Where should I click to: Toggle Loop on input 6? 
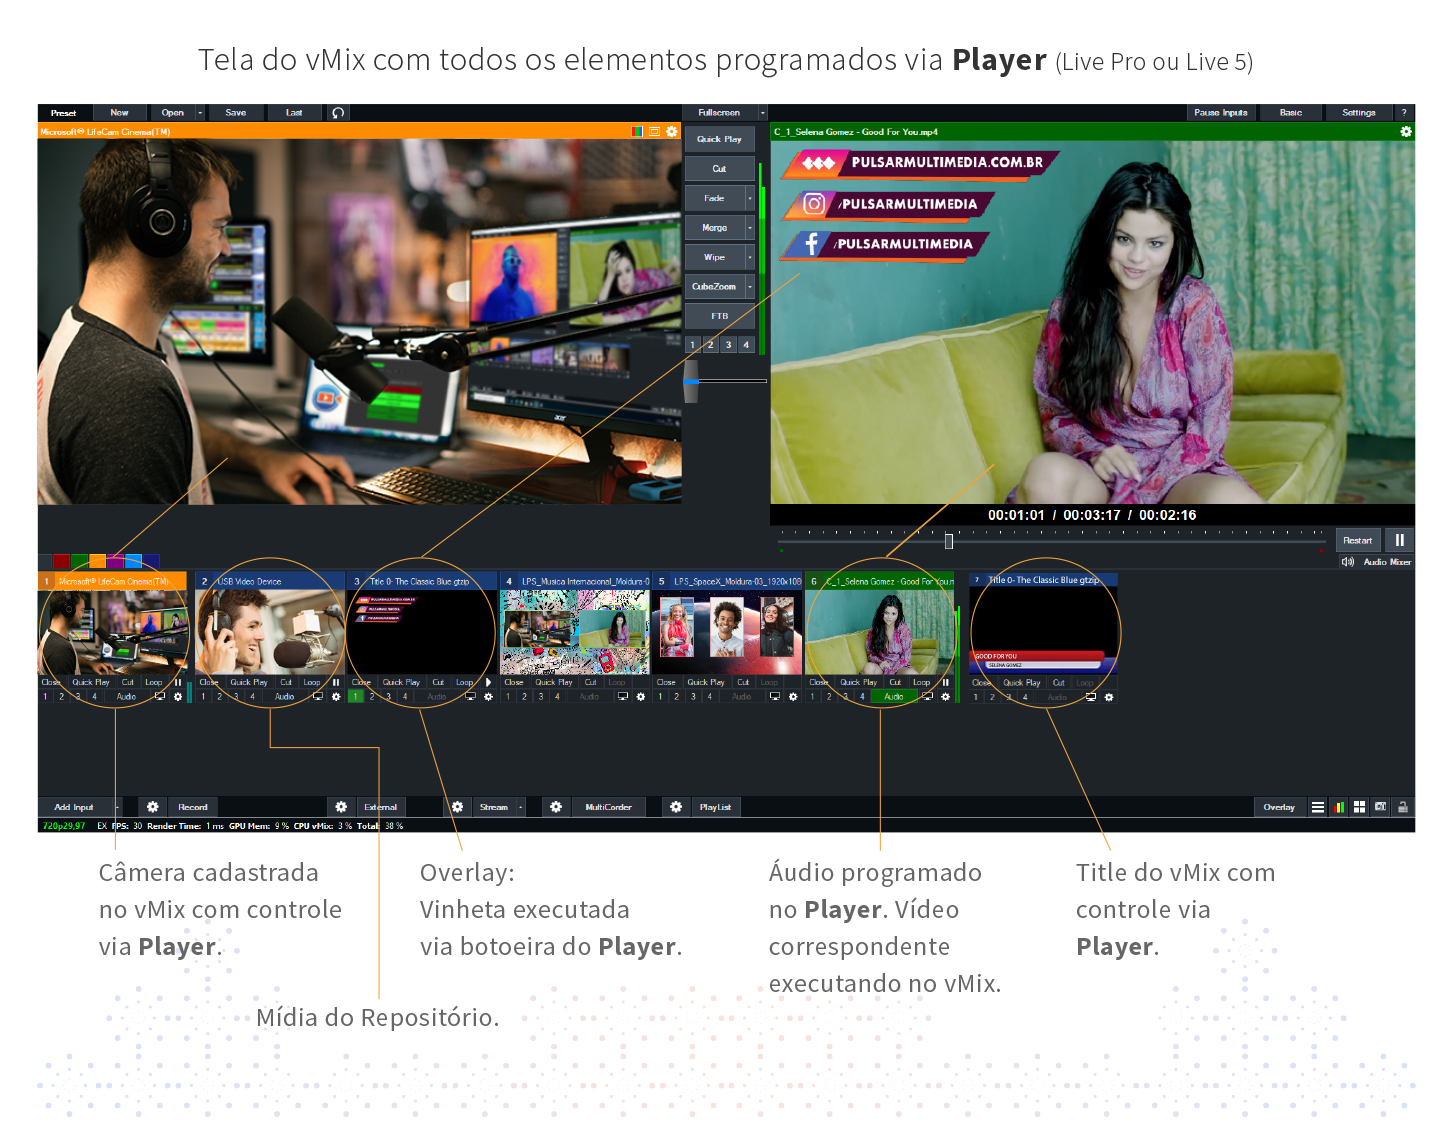[x=921, y=683]
